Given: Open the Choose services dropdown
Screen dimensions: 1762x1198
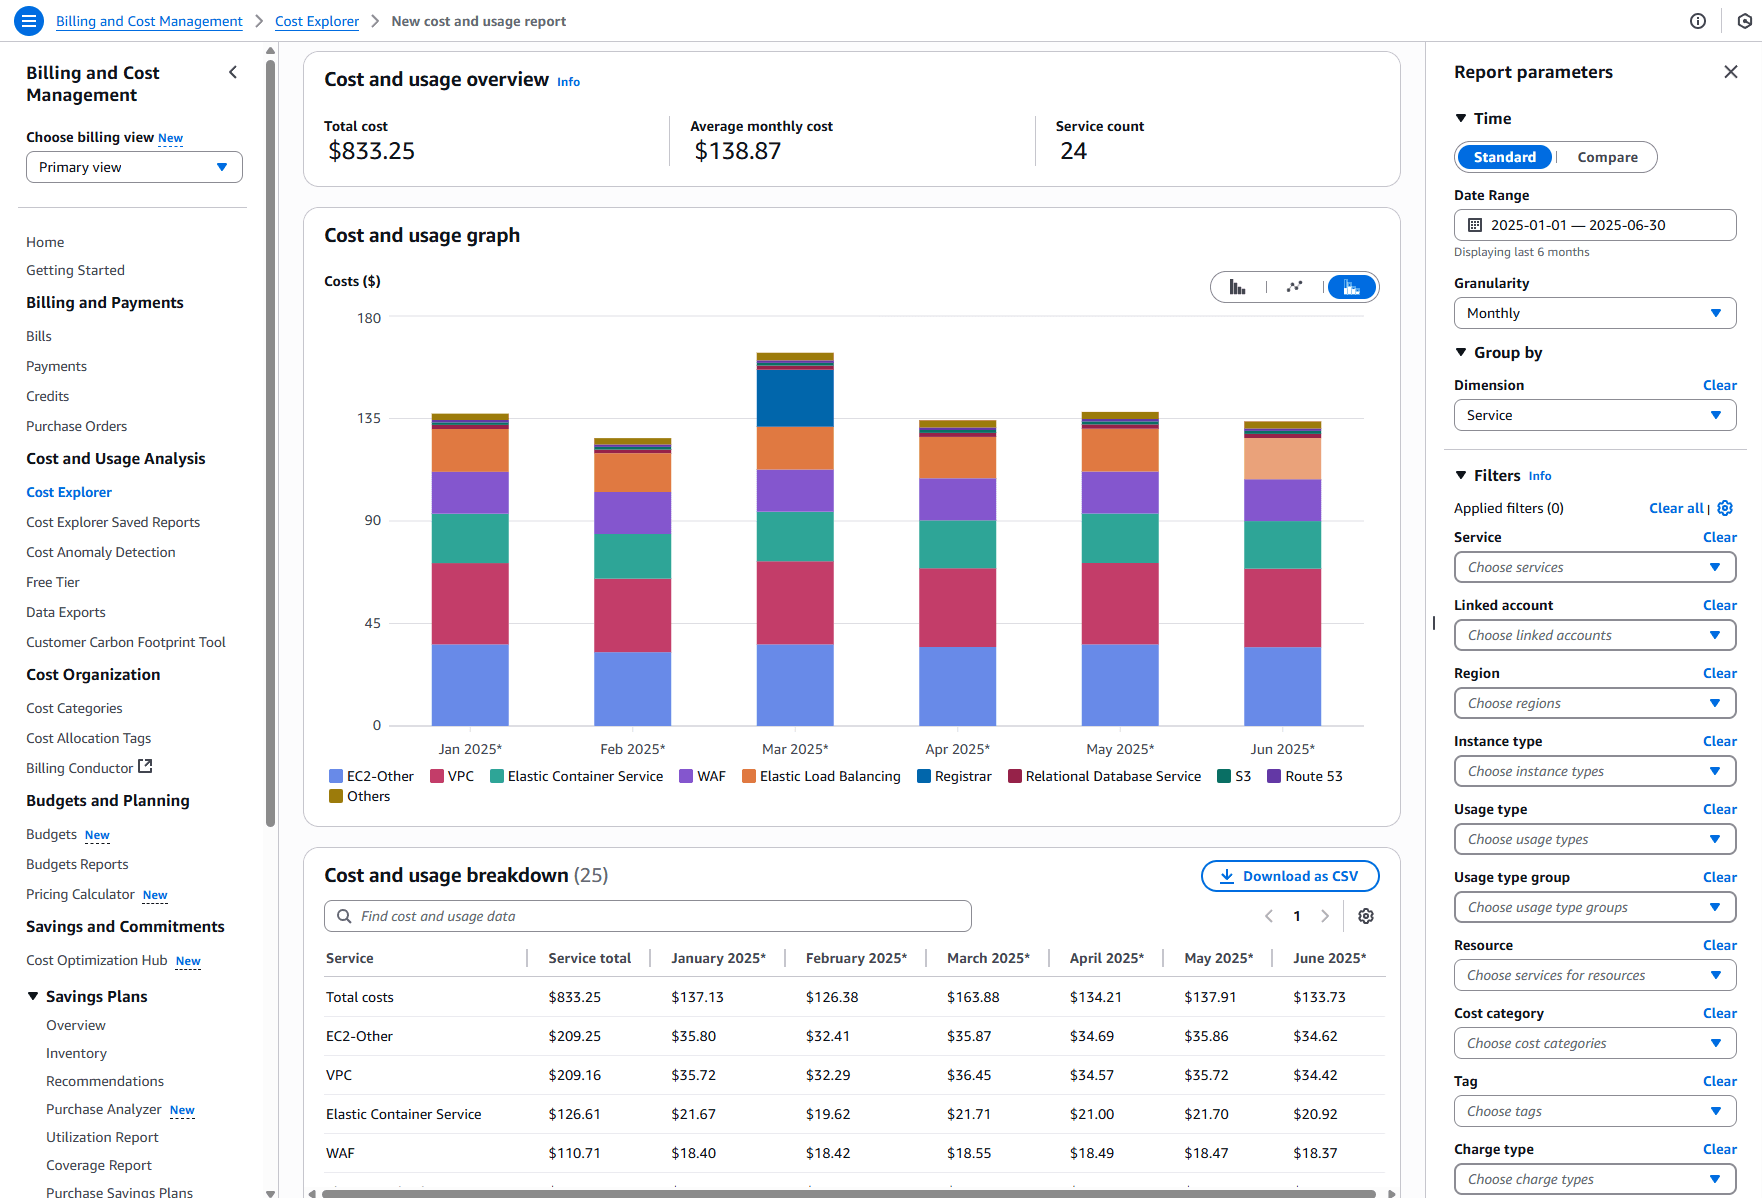Looking at the screenshot, I should click(1595, 567).
